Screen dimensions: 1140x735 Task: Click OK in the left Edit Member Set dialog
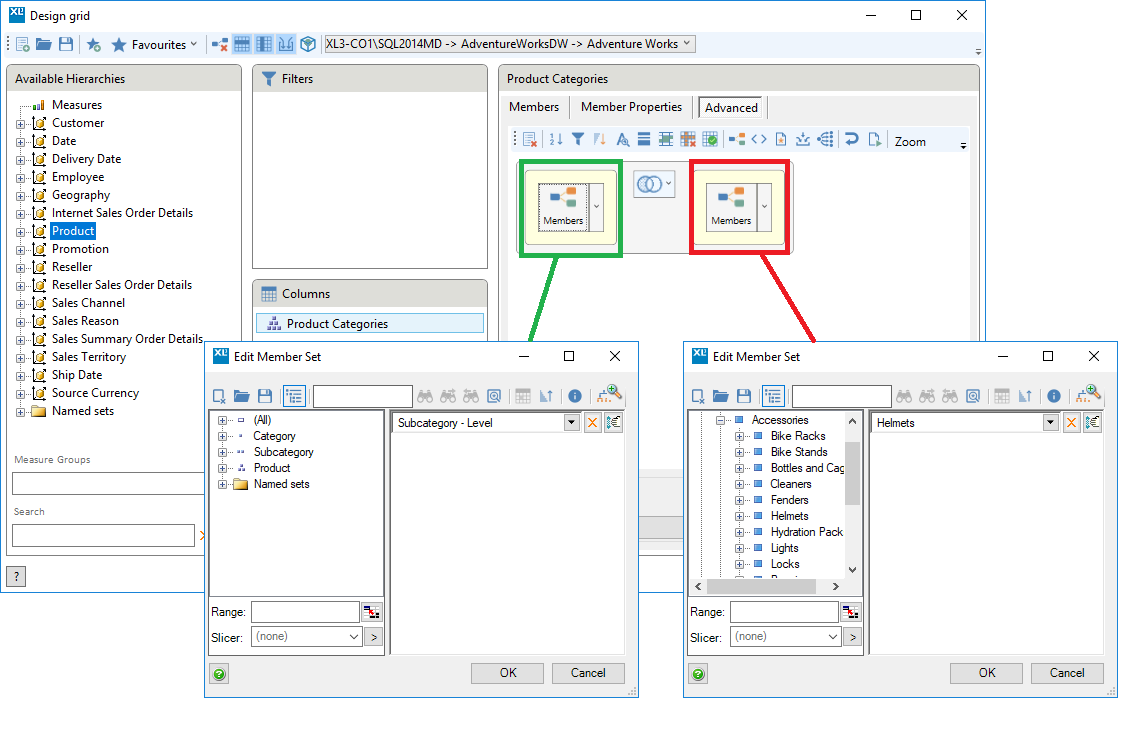coord(507,673)
